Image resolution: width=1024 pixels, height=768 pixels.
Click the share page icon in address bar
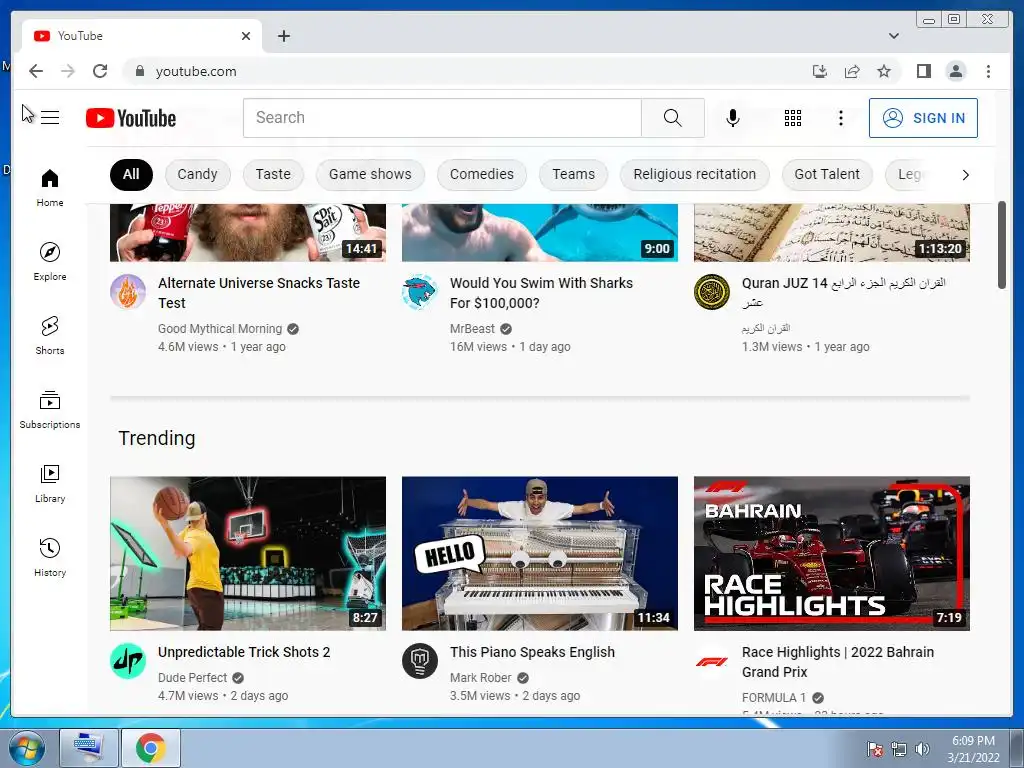[x=852, y=71]
